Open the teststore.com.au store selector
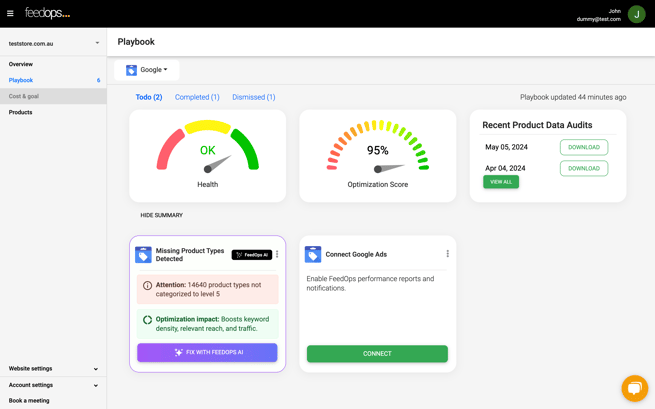The width and height of the screenshot is (655, 409). click(53, 43)
